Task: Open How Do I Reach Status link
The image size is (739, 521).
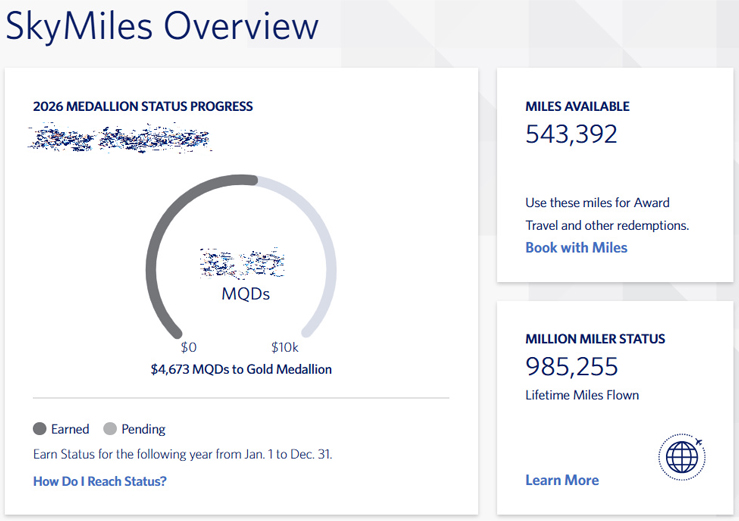Action: (x=99, y=481)
